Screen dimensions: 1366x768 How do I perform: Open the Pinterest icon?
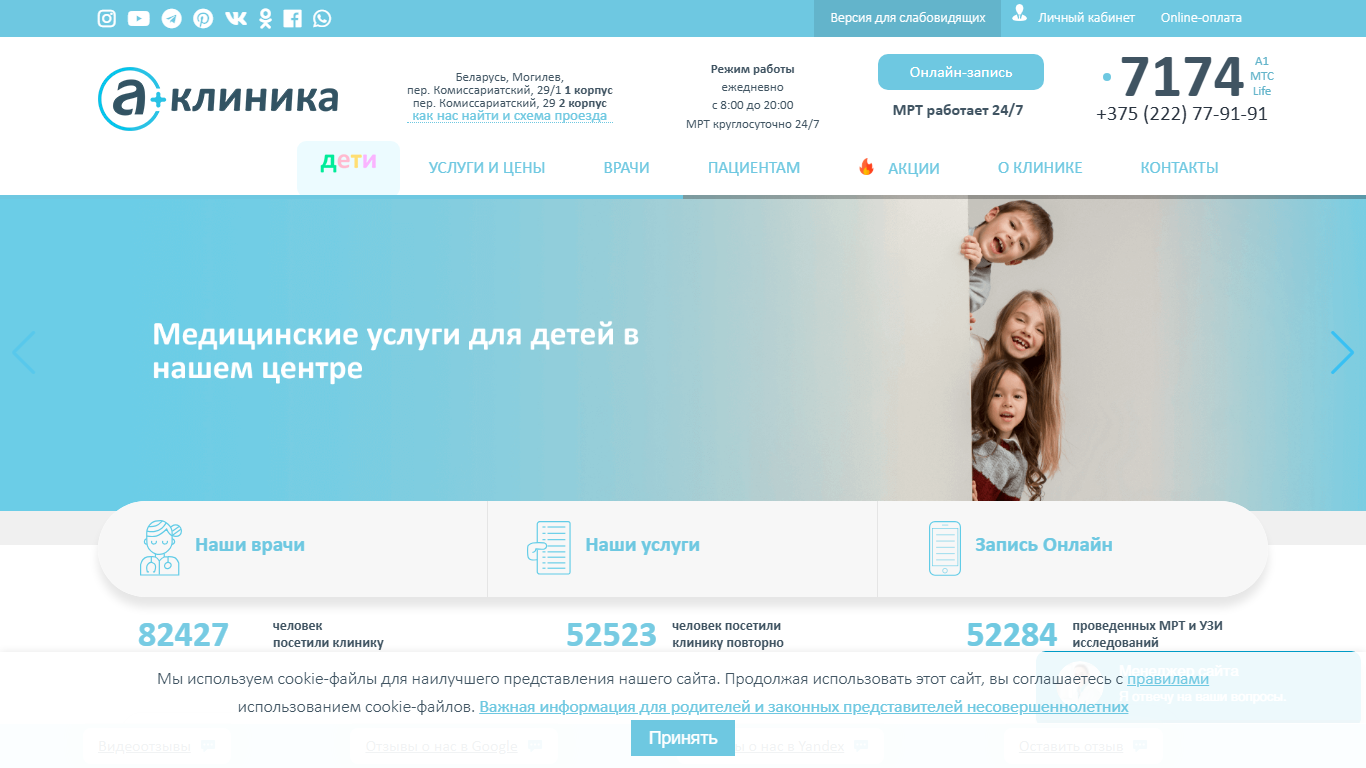tap(203, 18)
